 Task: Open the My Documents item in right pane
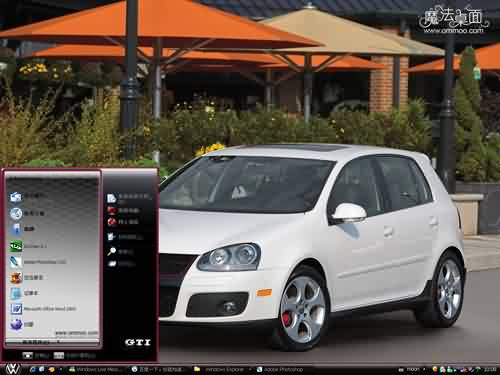tap(128, 198)
